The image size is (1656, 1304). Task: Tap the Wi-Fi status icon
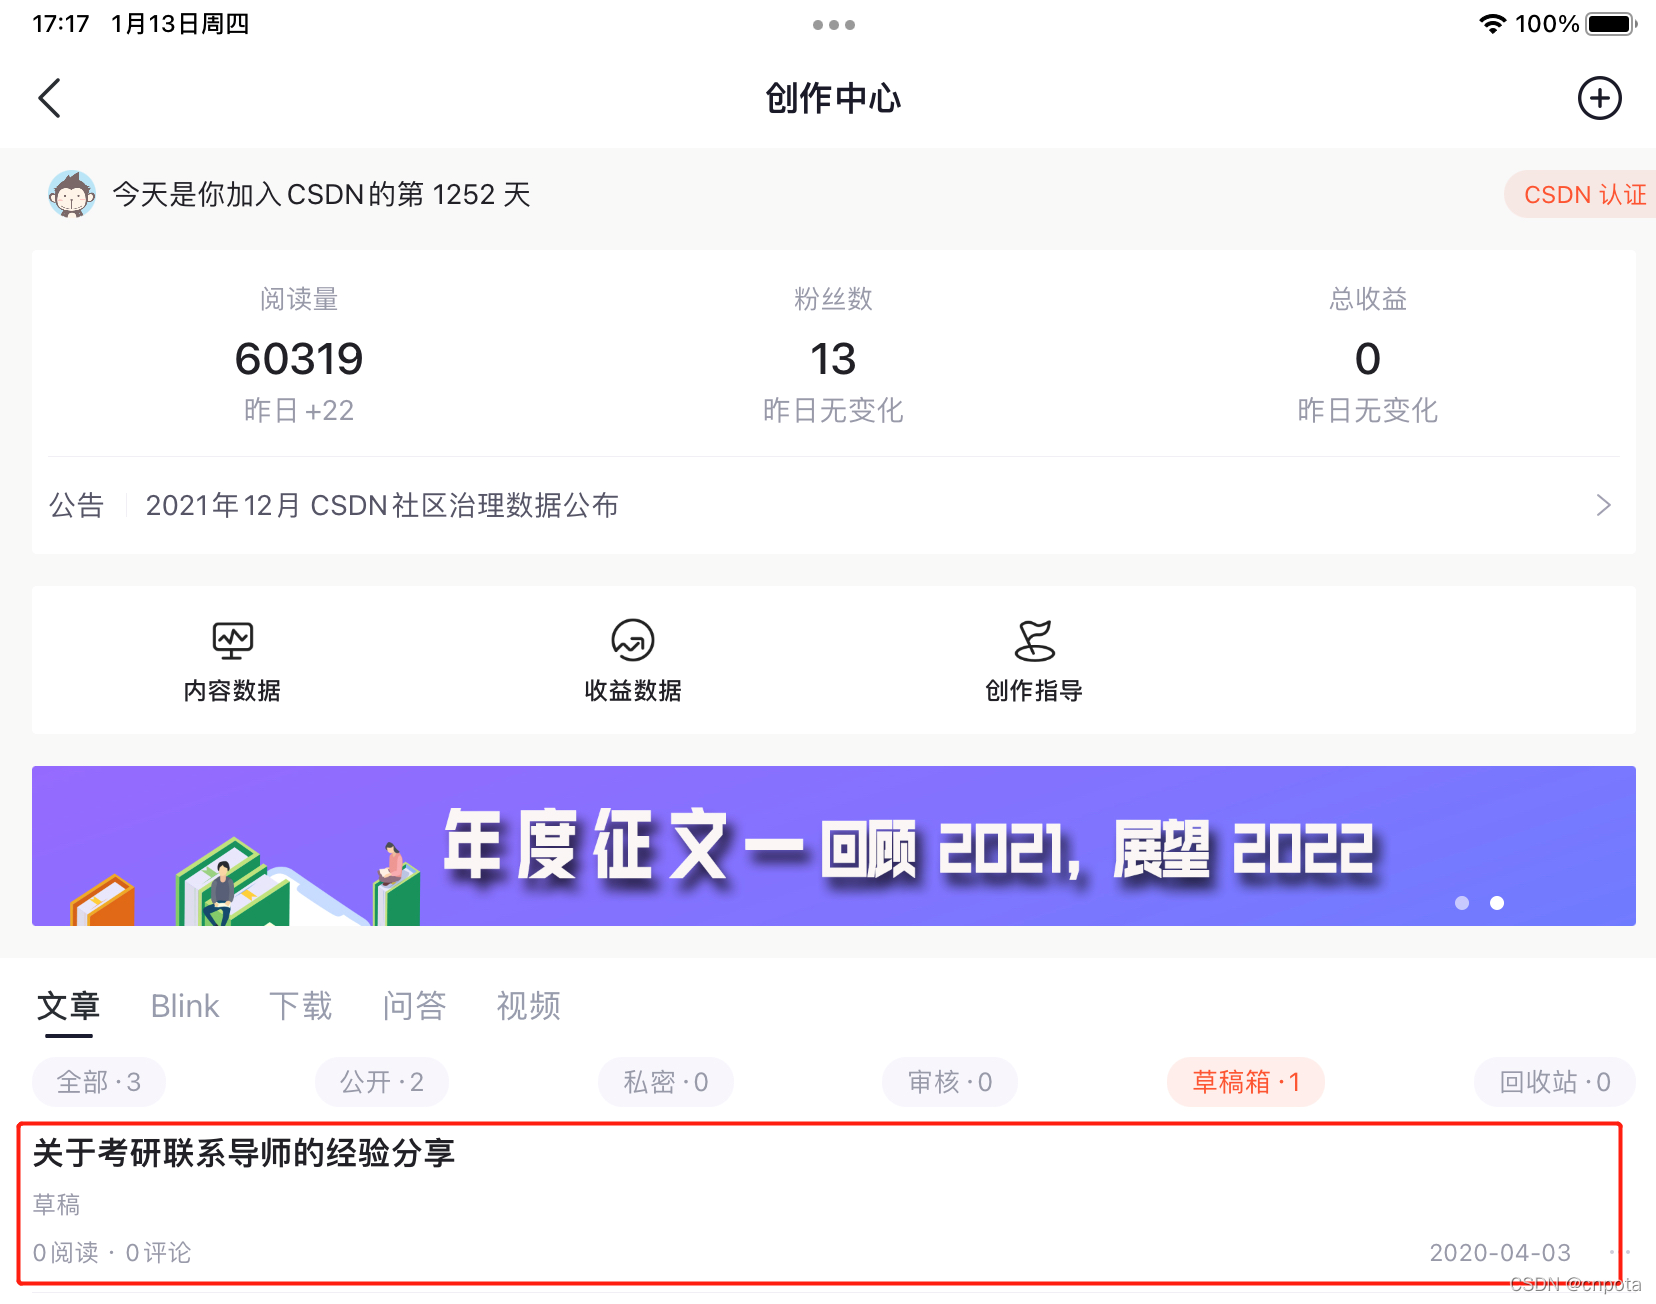[x=1492, y=24]
